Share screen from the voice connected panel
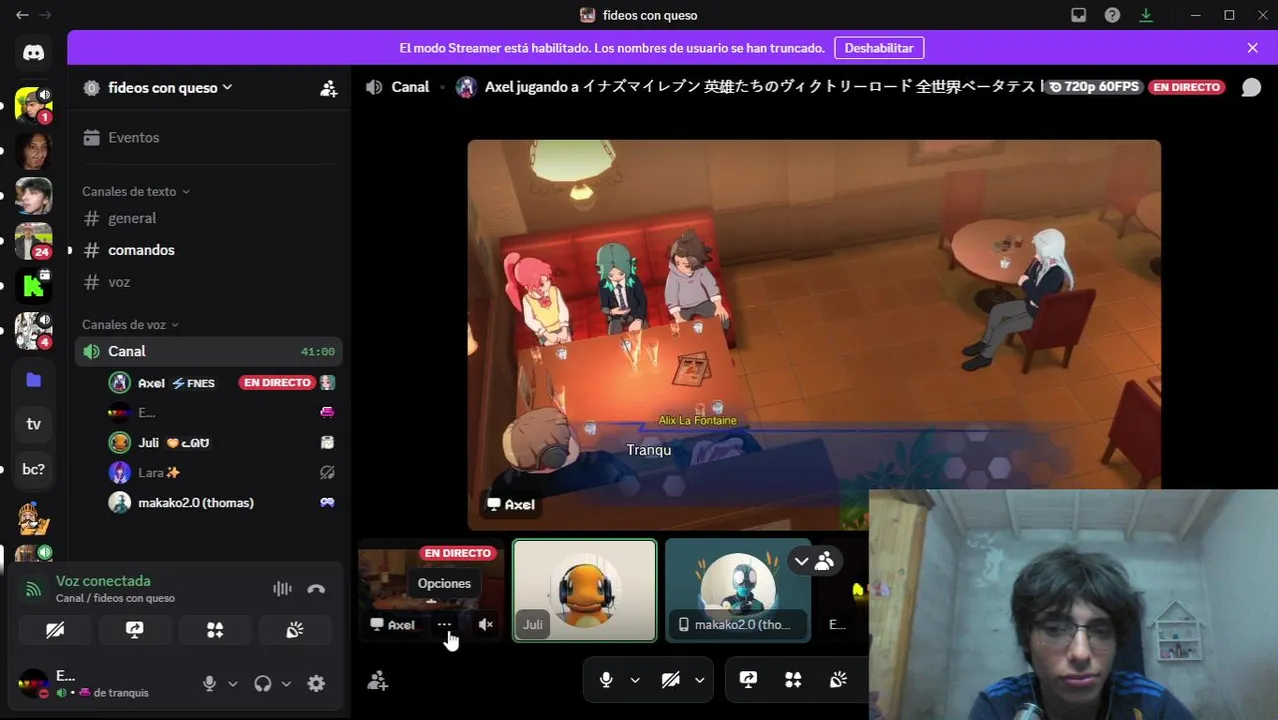The width and height of the screenshot is (1278, 720). point(135,630)
